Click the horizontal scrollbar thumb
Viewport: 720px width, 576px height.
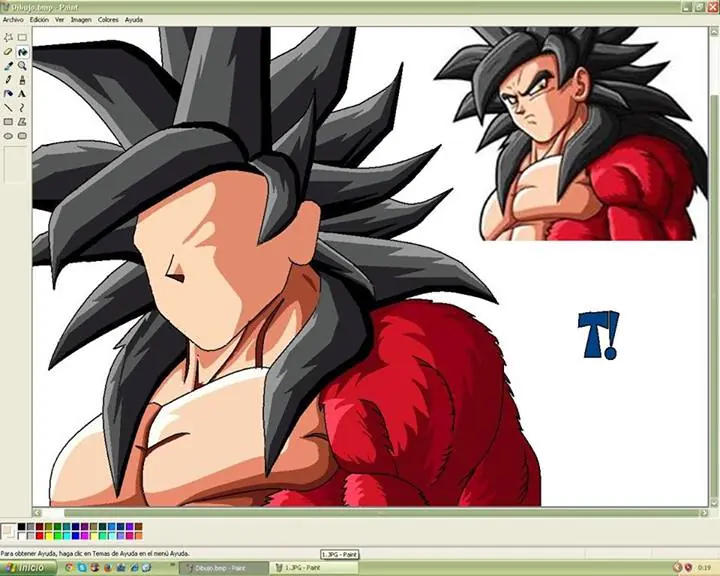click(x=380, y=513)
